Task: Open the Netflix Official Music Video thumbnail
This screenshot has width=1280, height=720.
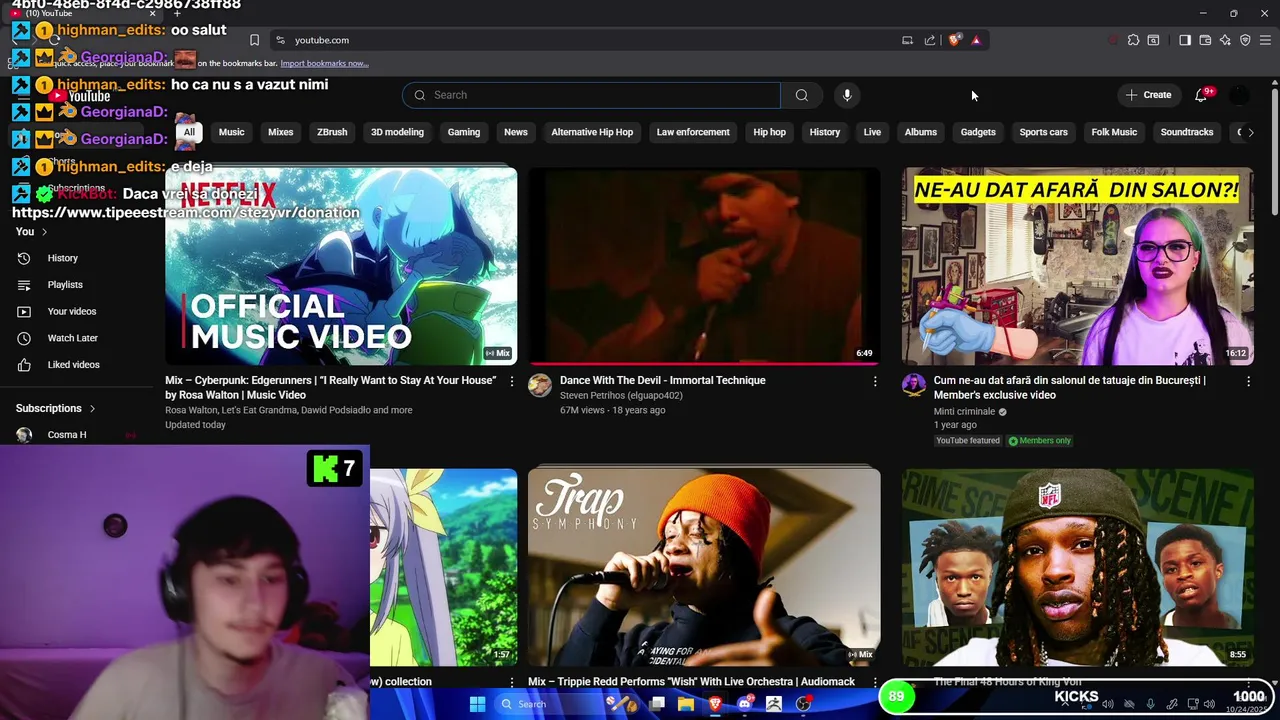Action: click(x=341, y=266)
